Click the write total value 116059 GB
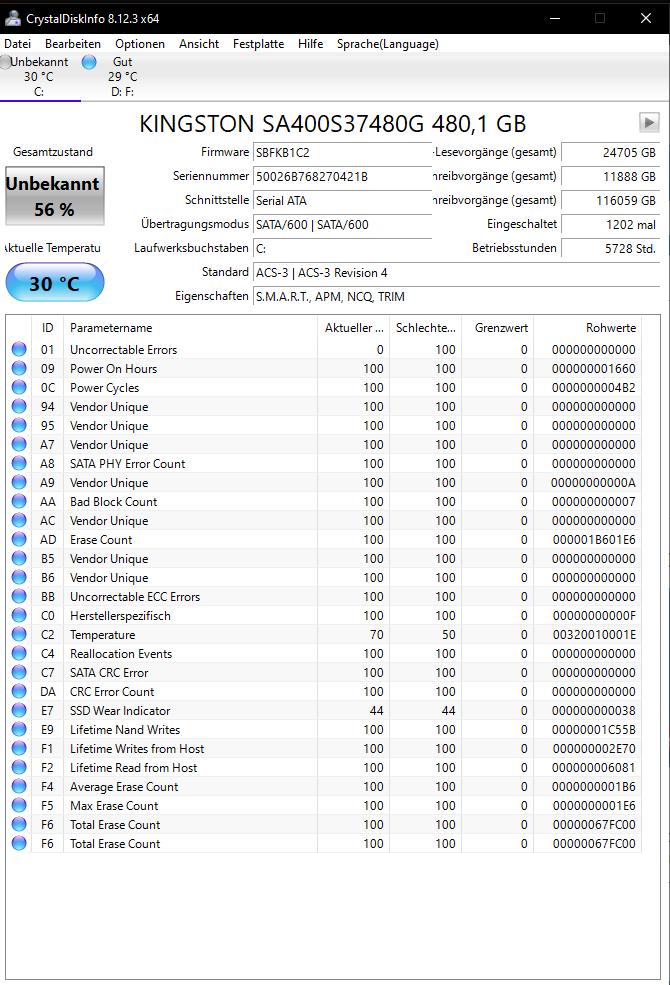 pyautogui.click(x=610, y=200)
